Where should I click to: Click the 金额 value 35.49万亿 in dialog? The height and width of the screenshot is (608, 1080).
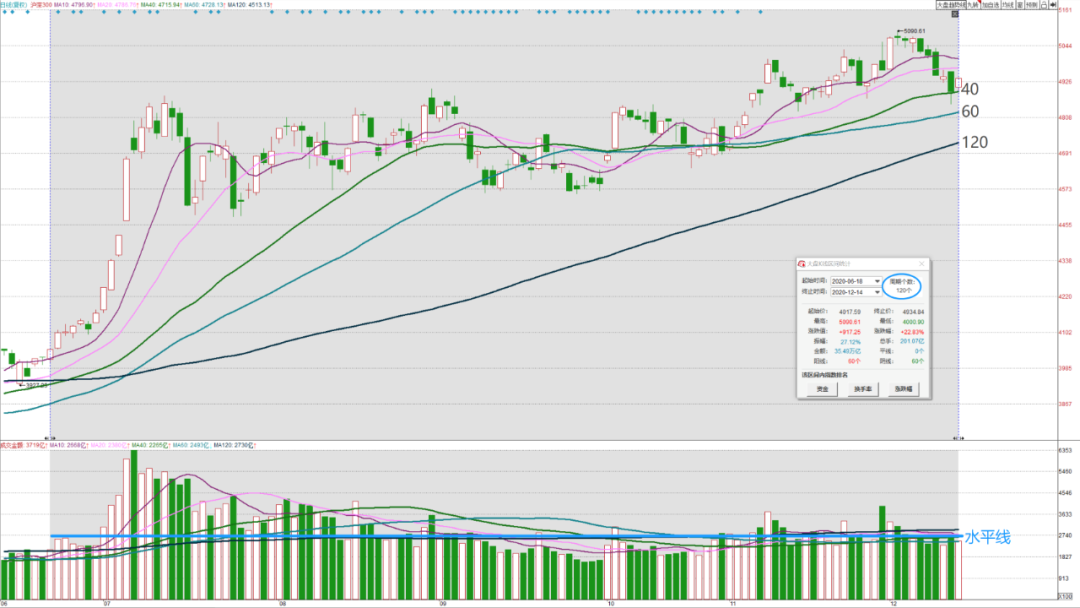[x=848, y=351]
